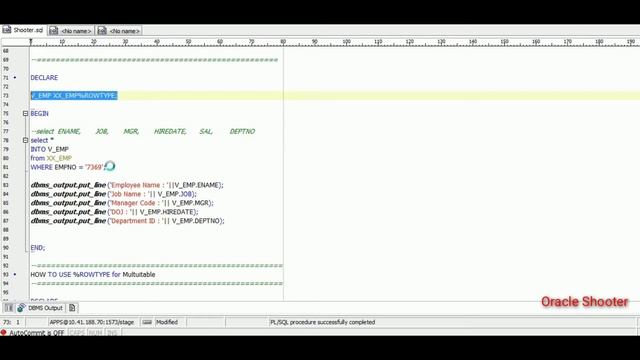Click 'PL/SQL procedure successfully completed' status message

(x=322, y=322)
